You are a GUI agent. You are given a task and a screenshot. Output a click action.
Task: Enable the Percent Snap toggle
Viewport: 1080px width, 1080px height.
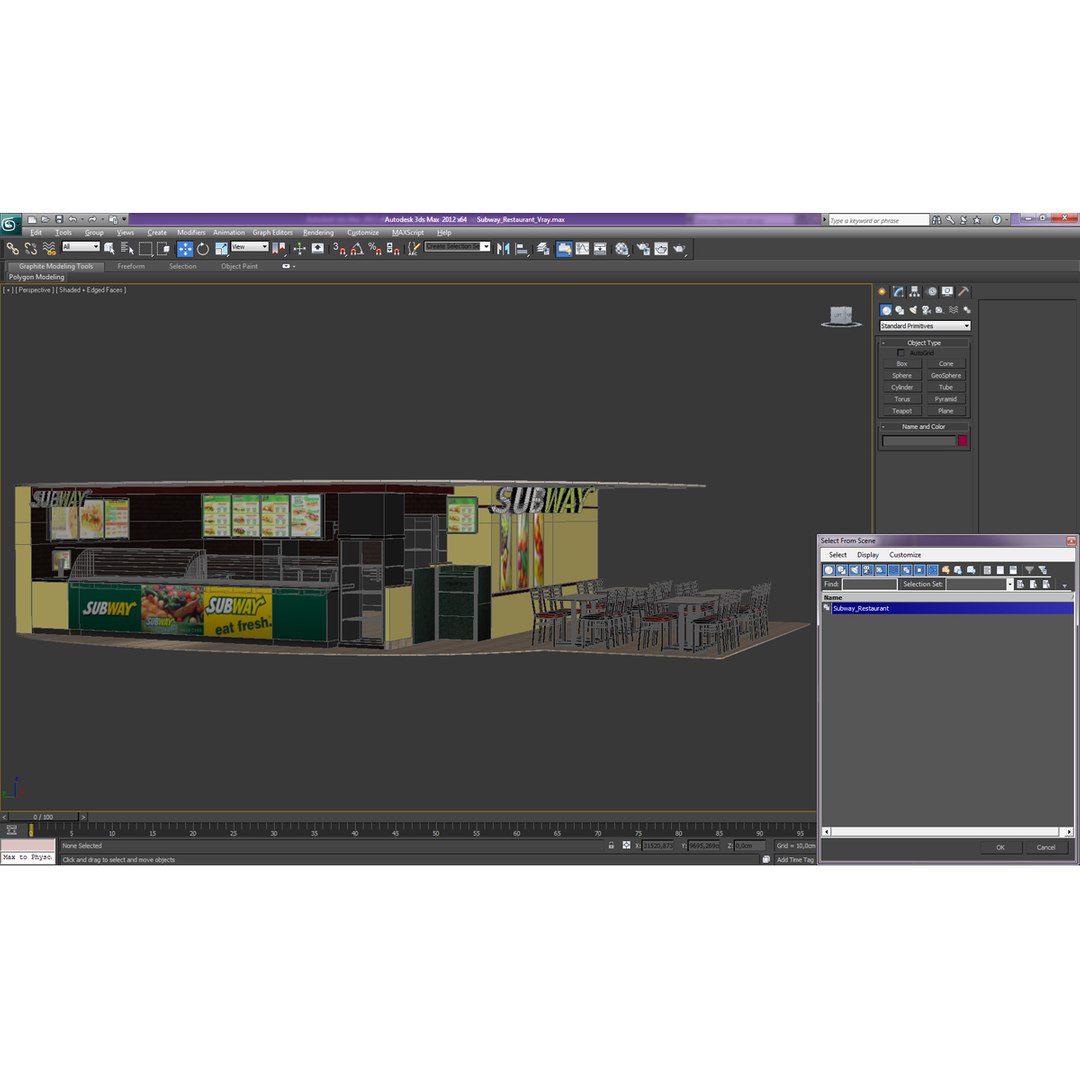[x=375, y=249]
